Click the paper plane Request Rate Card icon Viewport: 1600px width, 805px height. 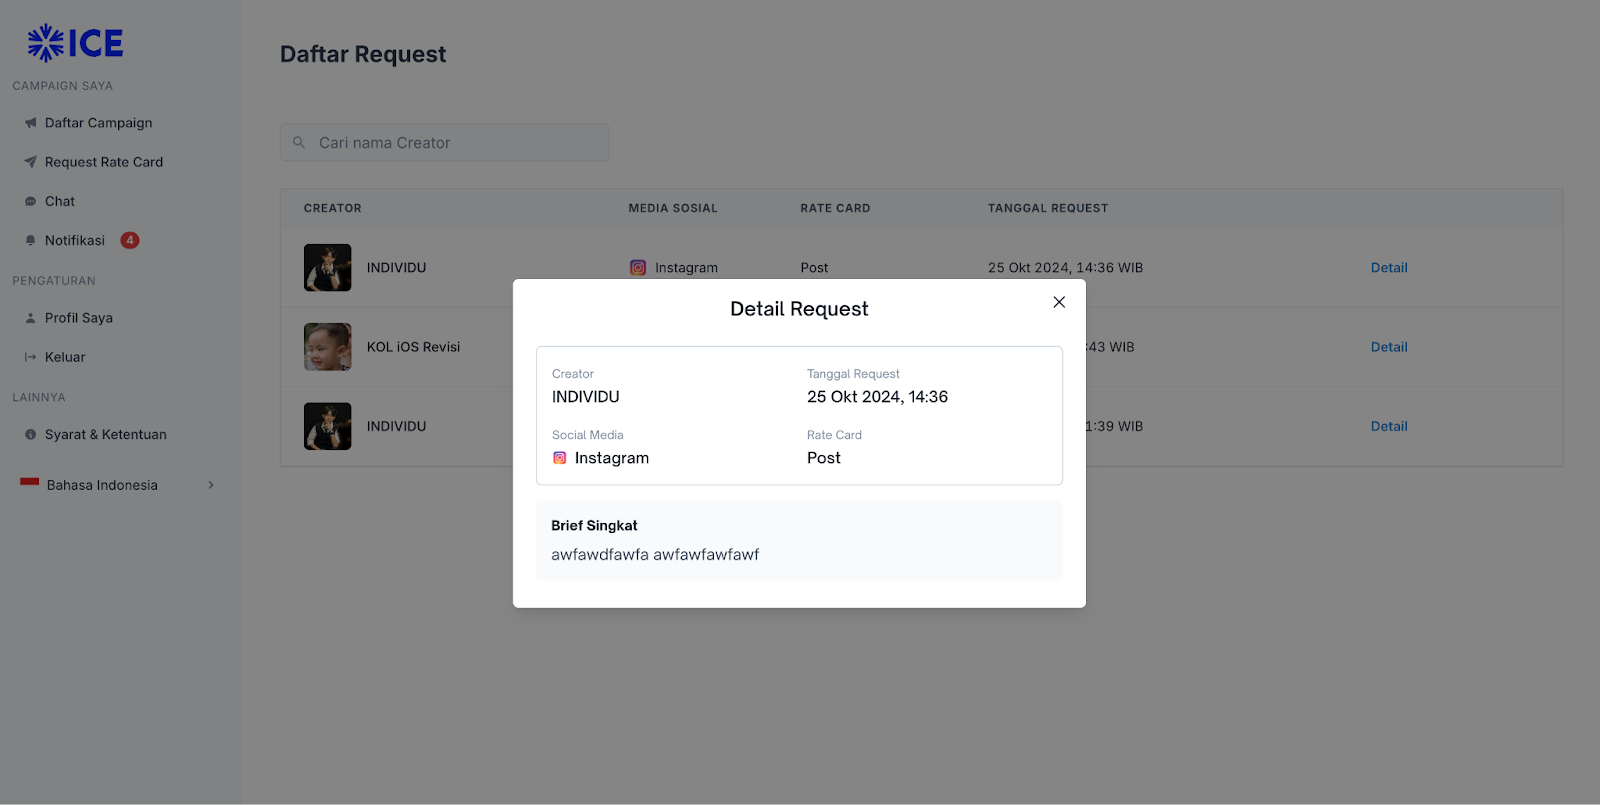coord(30,162)
